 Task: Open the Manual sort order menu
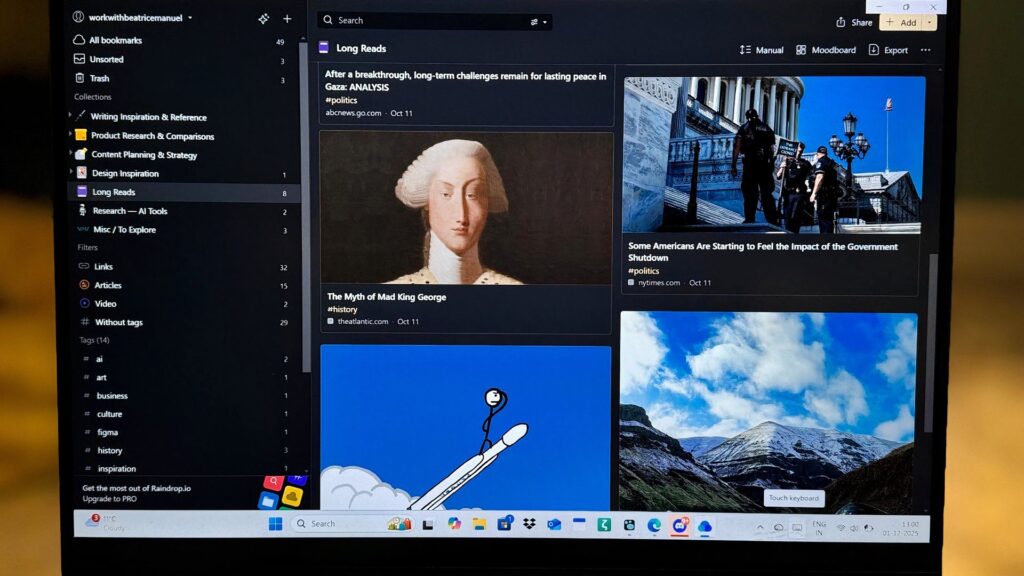point(761,50)
